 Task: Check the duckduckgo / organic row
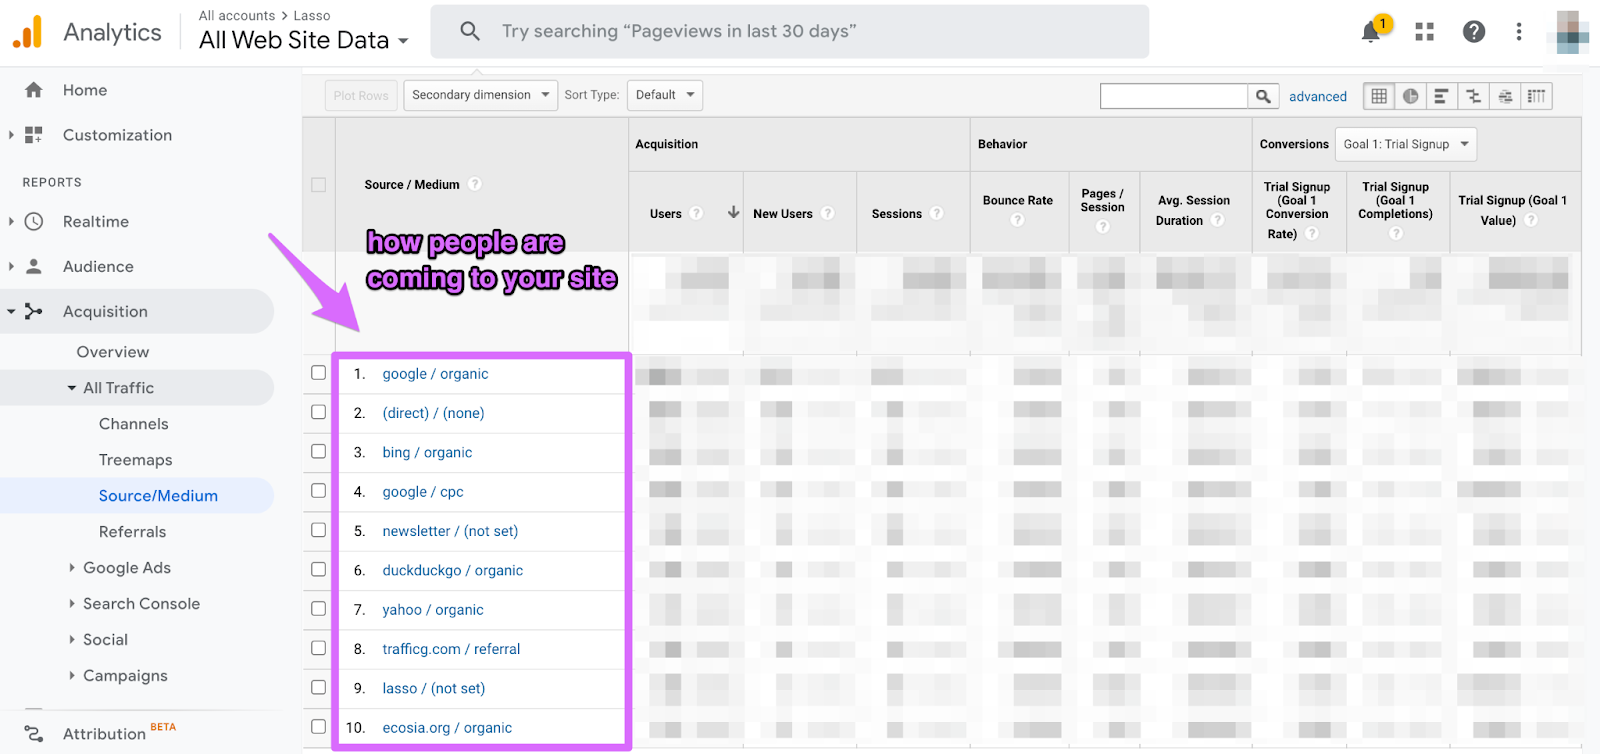[x=318, y=569]
